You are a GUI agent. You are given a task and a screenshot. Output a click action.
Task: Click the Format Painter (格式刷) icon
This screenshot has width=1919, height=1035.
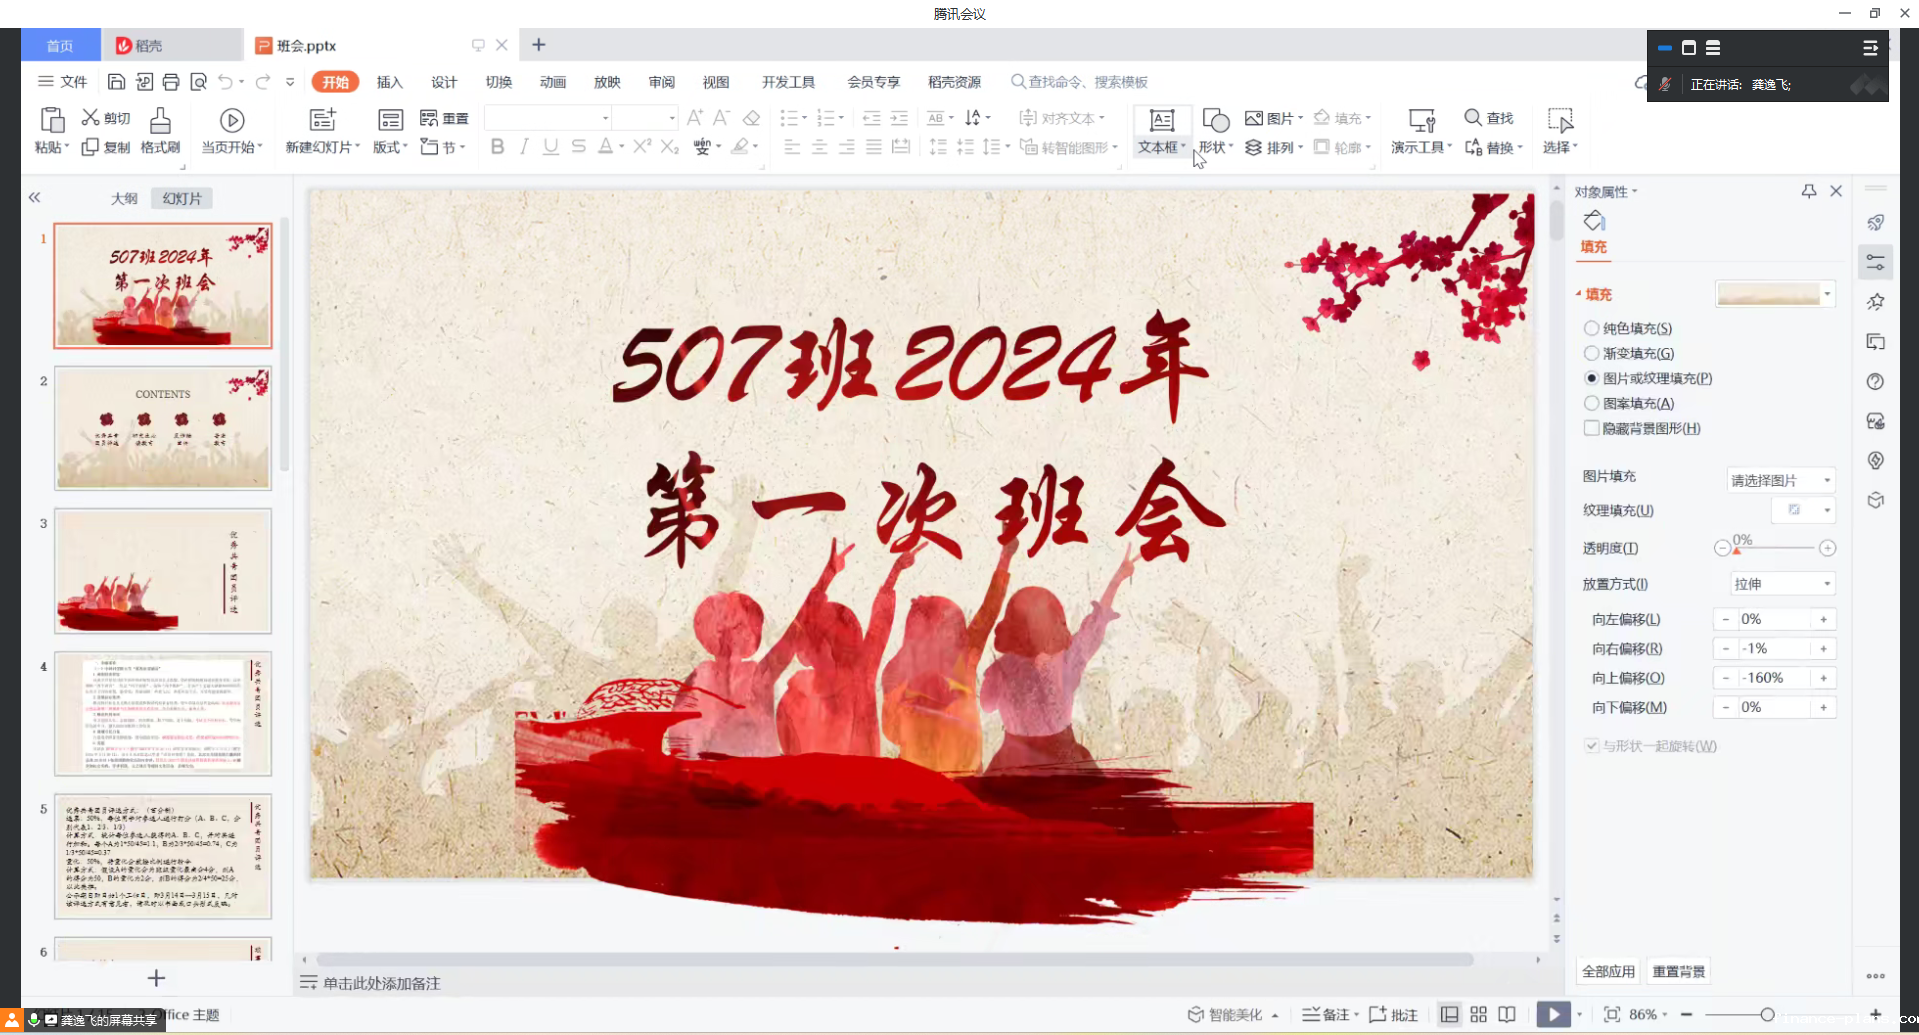tap(160, 121)
